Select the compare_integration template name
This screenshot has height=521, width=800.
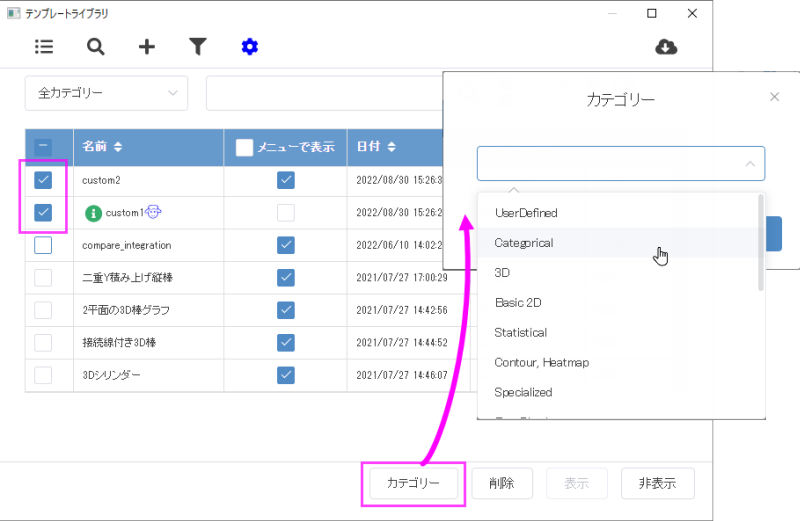pyautogui.click(x=127, y=245)
